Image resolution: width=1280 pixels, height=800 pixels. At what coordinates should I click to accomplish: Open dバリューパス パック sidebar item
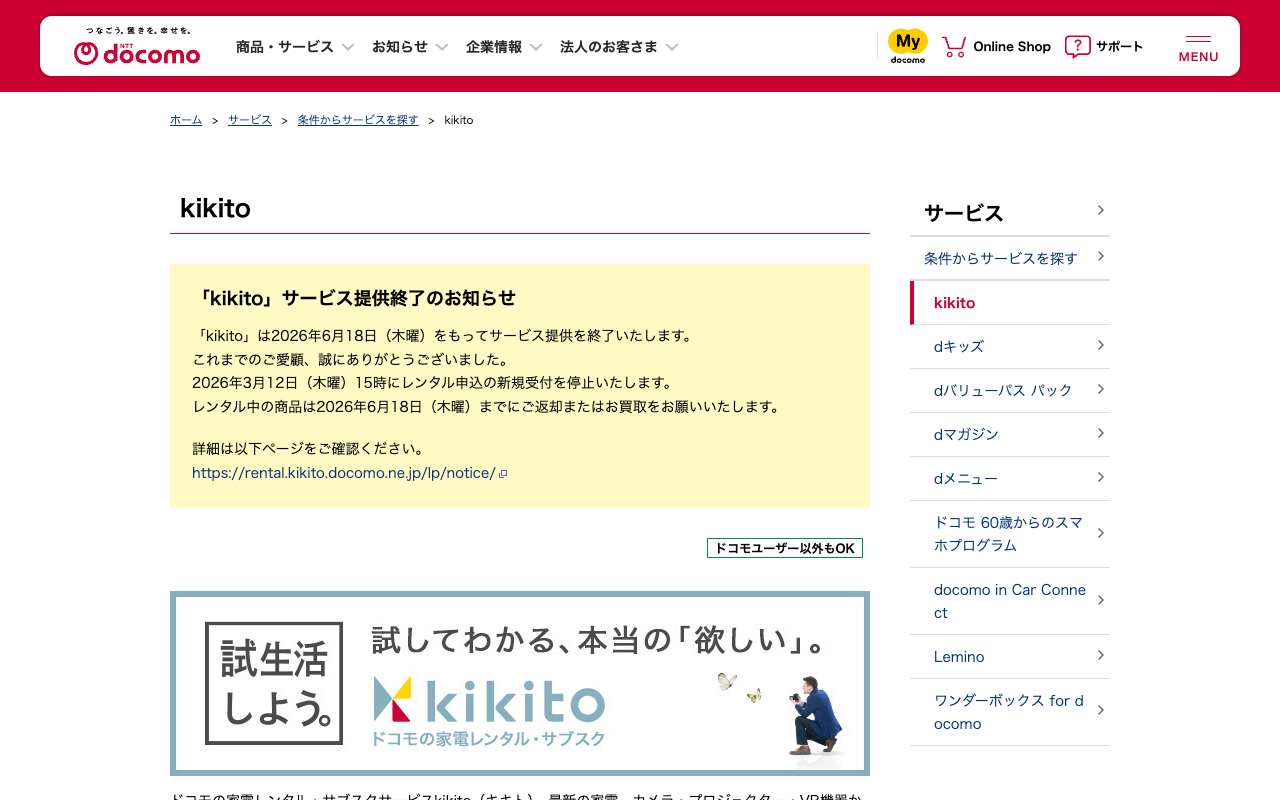click(1010, 390)
